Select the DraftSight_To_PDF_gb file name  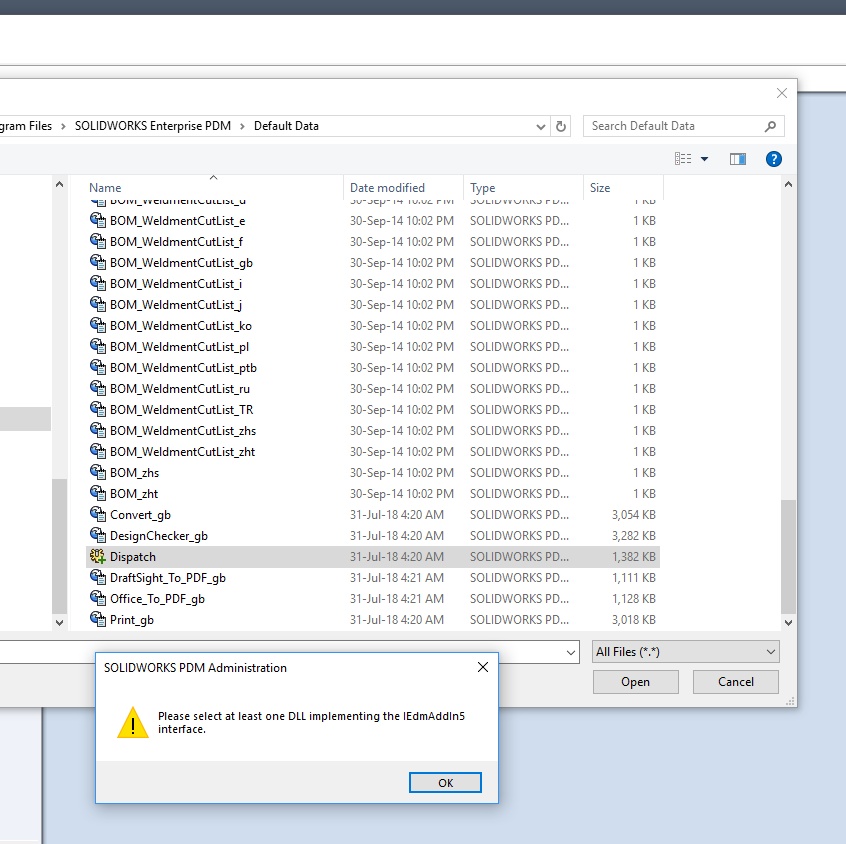[x=168, y=578]
